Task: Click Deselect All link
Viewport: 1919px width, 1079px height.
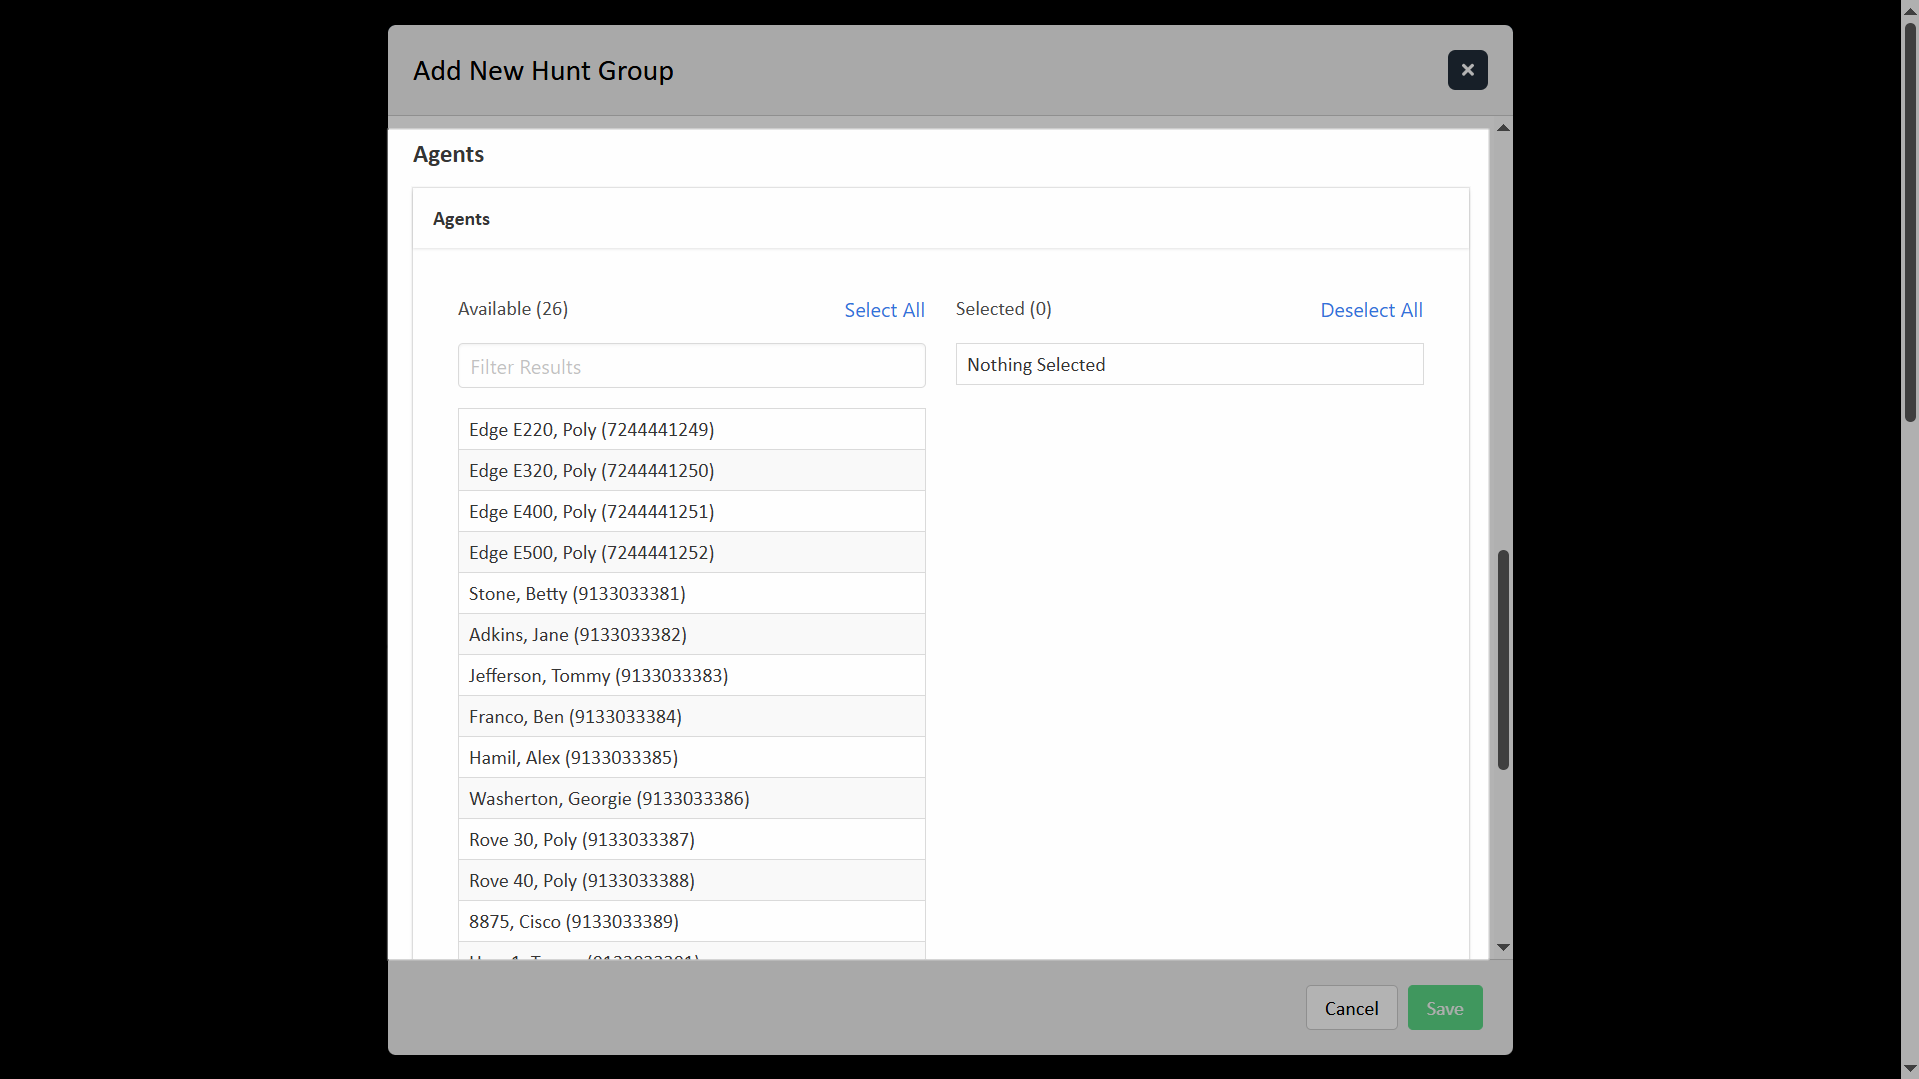Action: [1371, 310]
